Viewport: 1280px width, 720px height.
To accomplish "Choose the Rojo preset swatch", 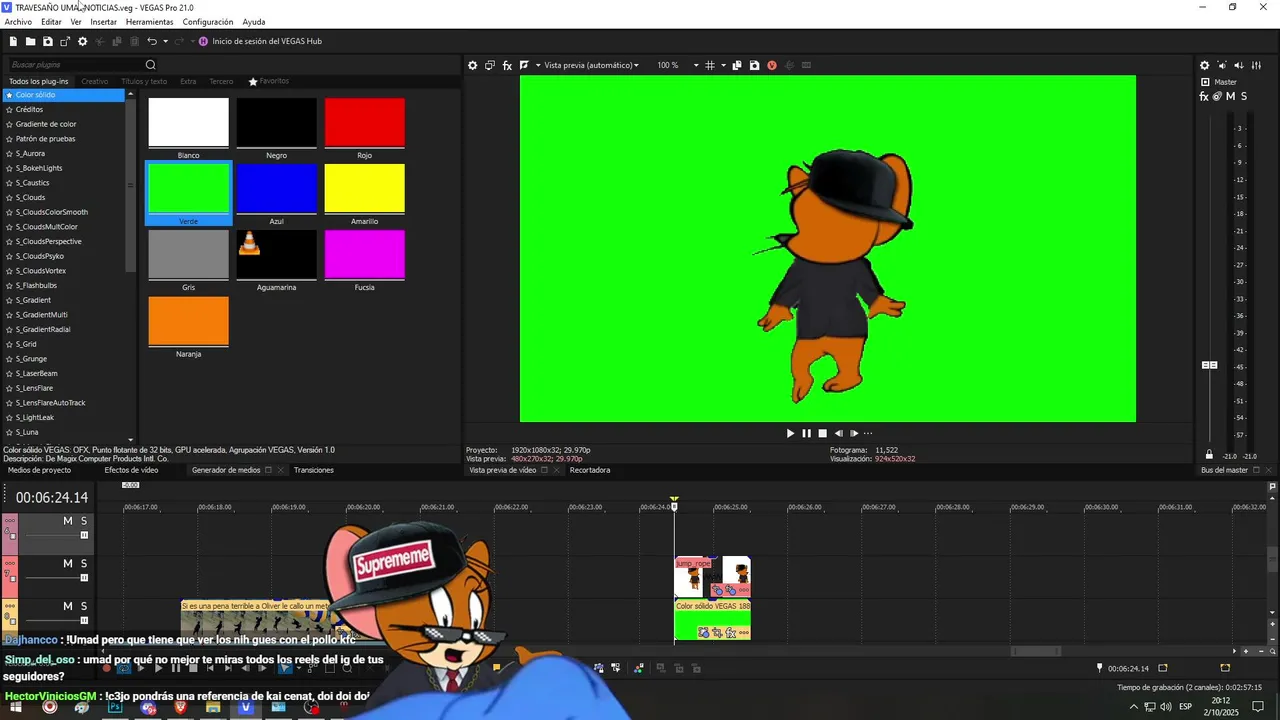I will tap(364, 122).
